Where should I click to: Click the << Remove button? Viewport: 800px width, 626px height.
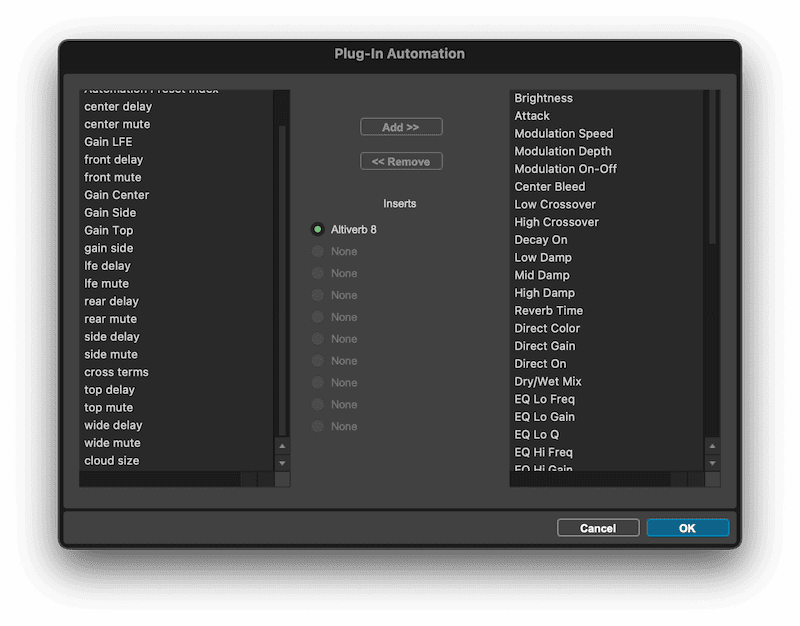(x=401, y=162)
